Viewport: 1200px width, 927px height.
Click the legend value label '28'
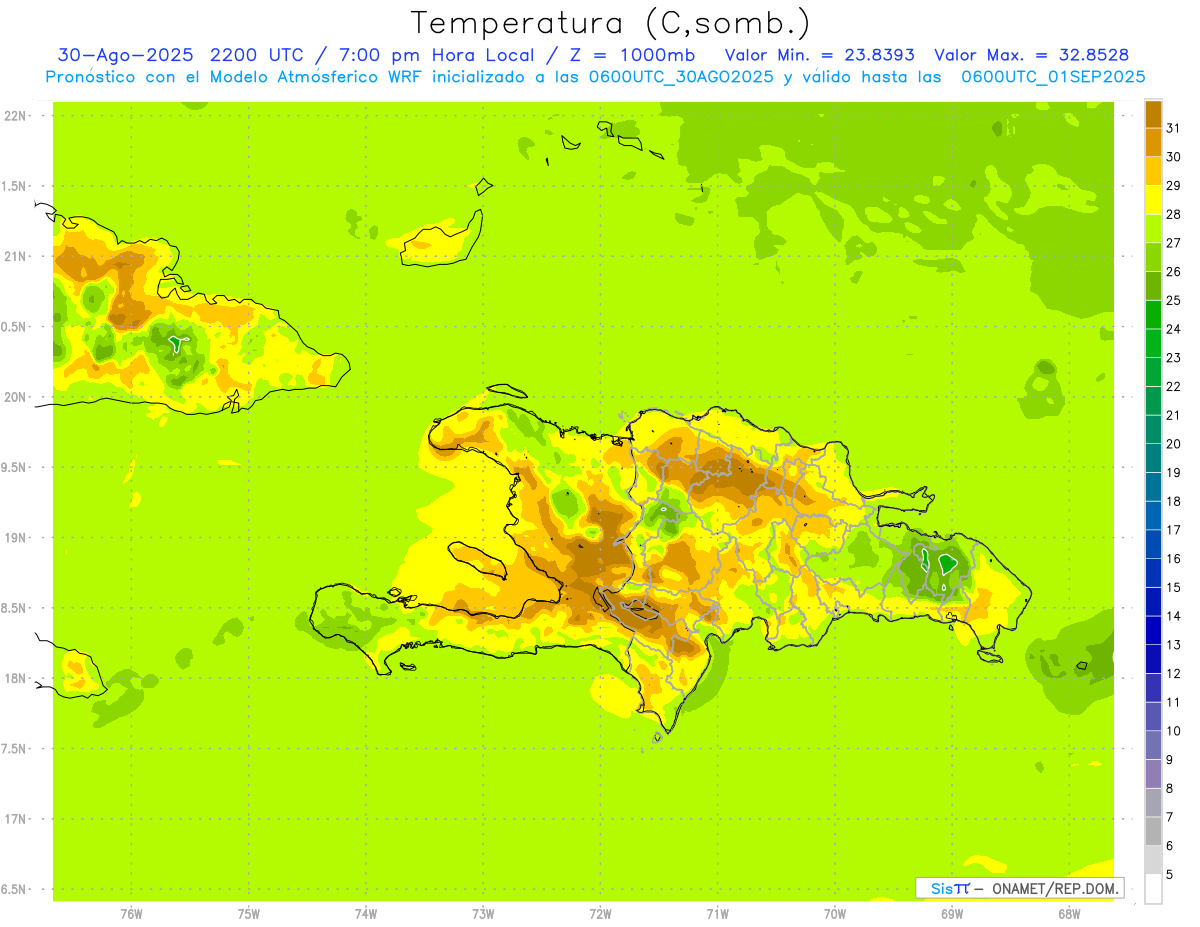(1174, 214)
